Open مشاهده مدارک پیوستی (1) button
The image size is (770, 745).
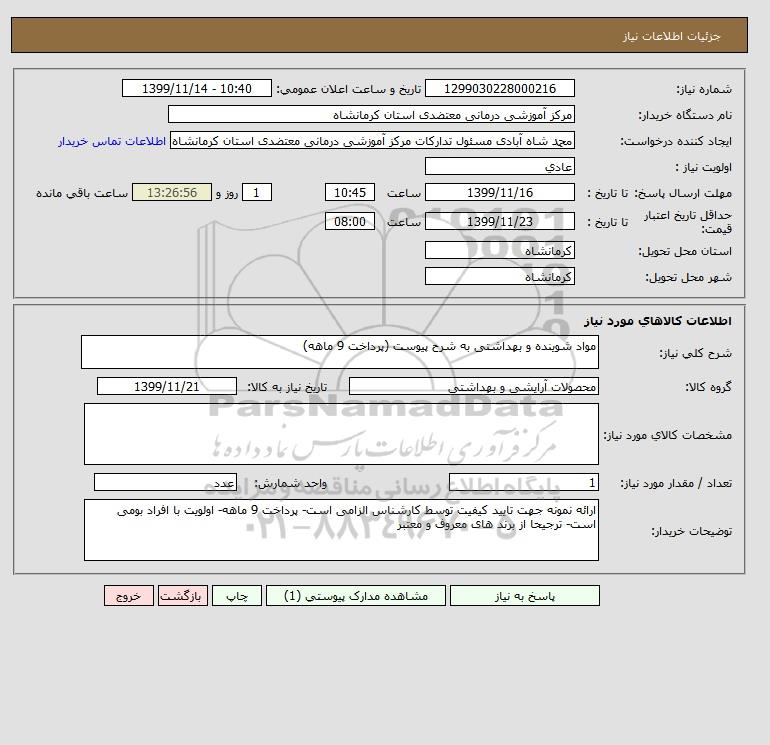click(356, 596)
